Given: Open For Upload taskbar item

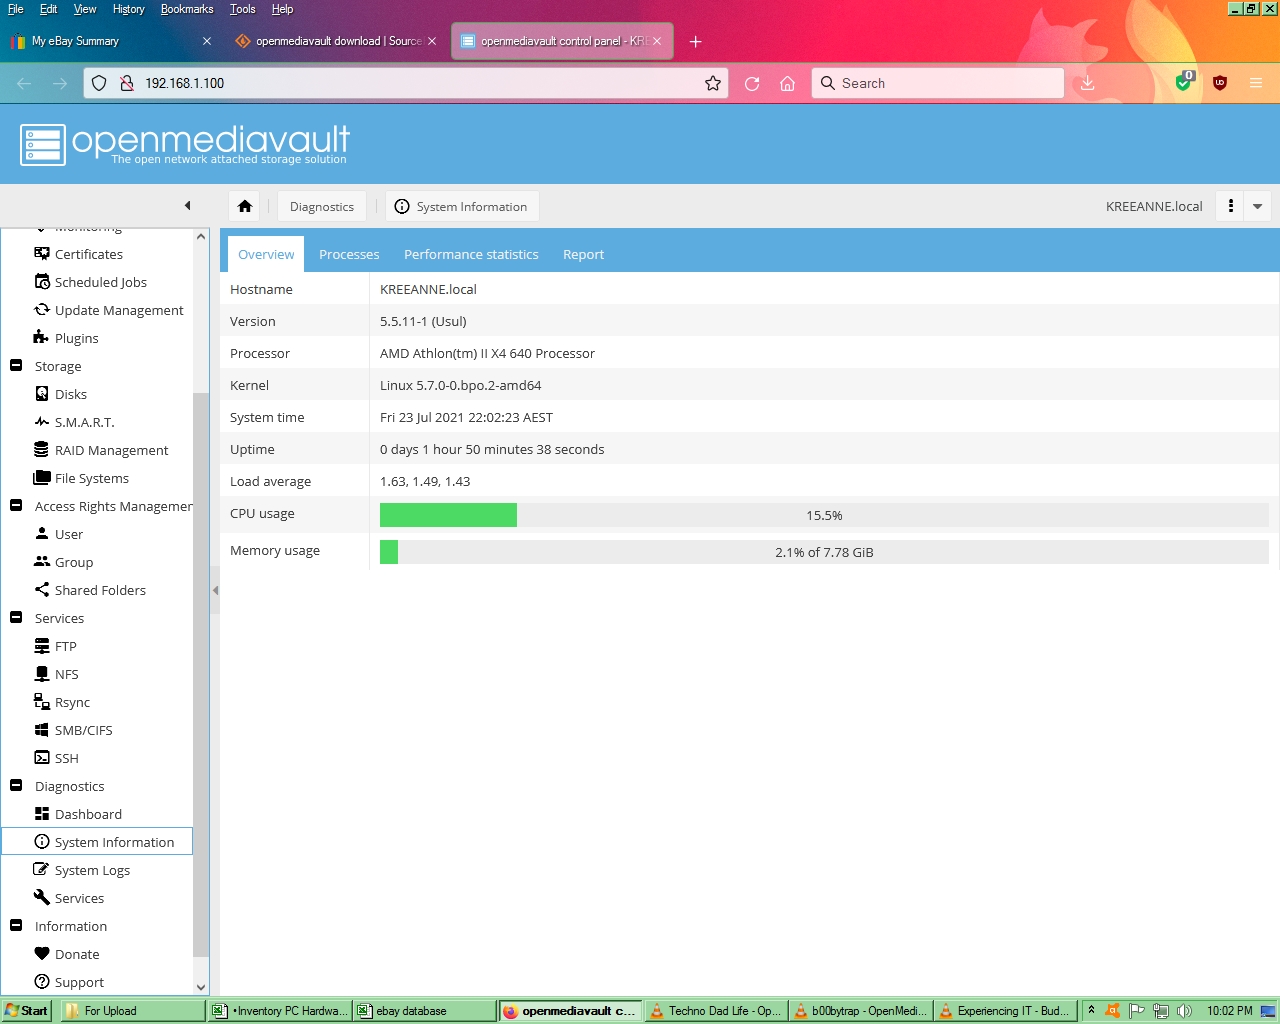Looking at the screenshot, I should point(134,1011).
